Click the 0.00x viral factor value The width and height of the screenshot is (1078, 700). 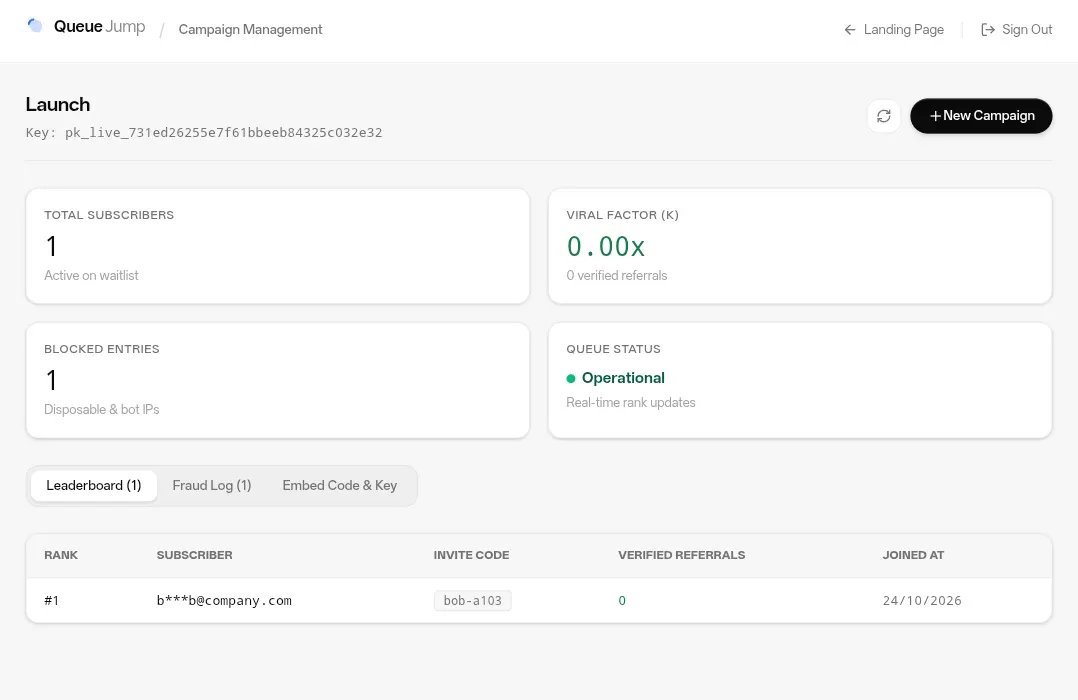[x=606, y=246]
